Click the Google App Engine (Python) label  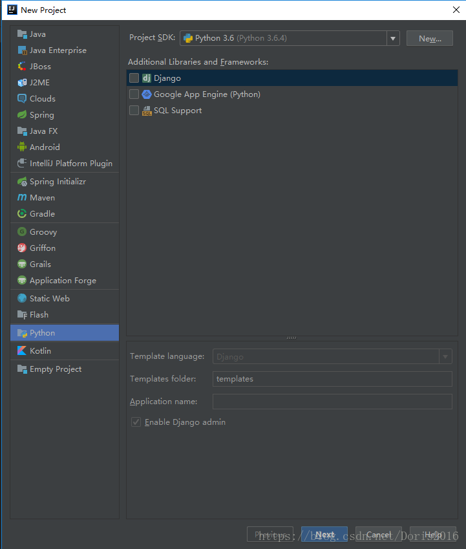pyautogui.click(x=207, y=94)
